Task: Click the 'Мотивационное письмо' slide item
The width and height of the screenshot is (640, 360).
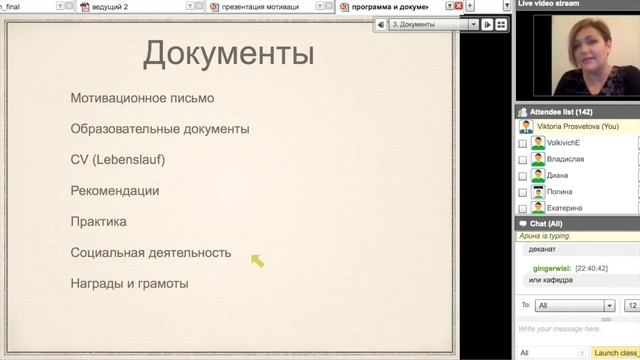Action: [142, 98]
